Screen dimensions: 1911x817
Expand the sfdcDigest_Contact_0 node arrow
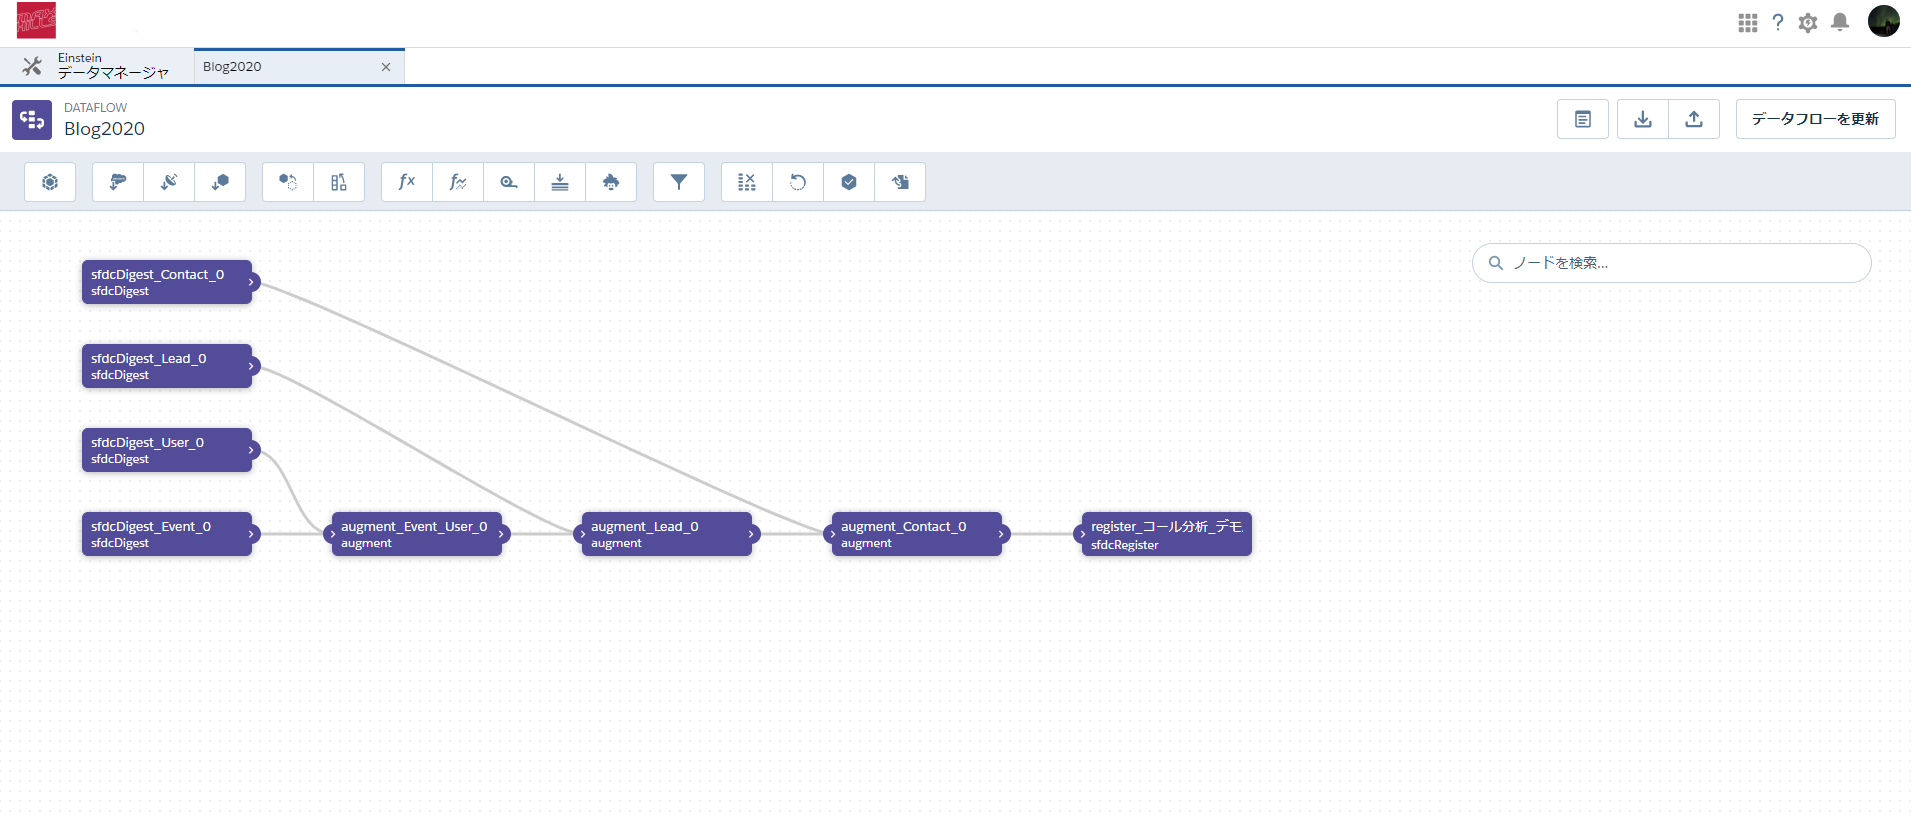tap(251, 282)
